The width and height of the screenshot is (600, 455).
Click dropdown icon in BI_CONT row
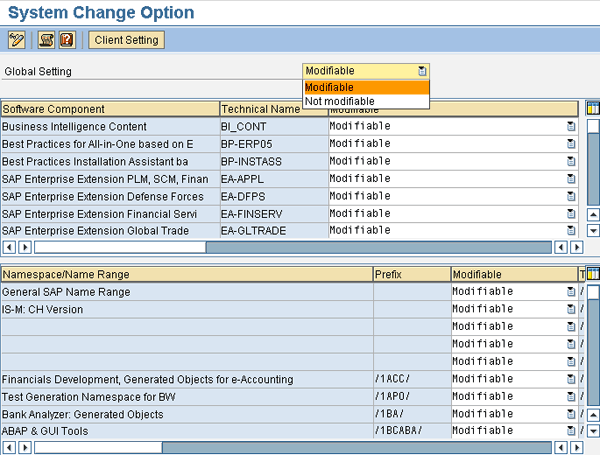pos(571,126)
